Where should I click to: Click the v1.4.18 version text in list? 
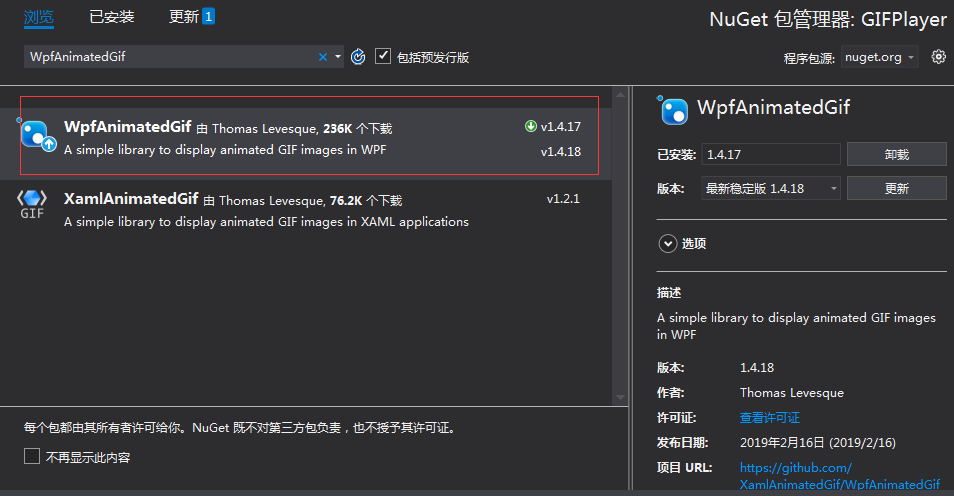(560, 152)
